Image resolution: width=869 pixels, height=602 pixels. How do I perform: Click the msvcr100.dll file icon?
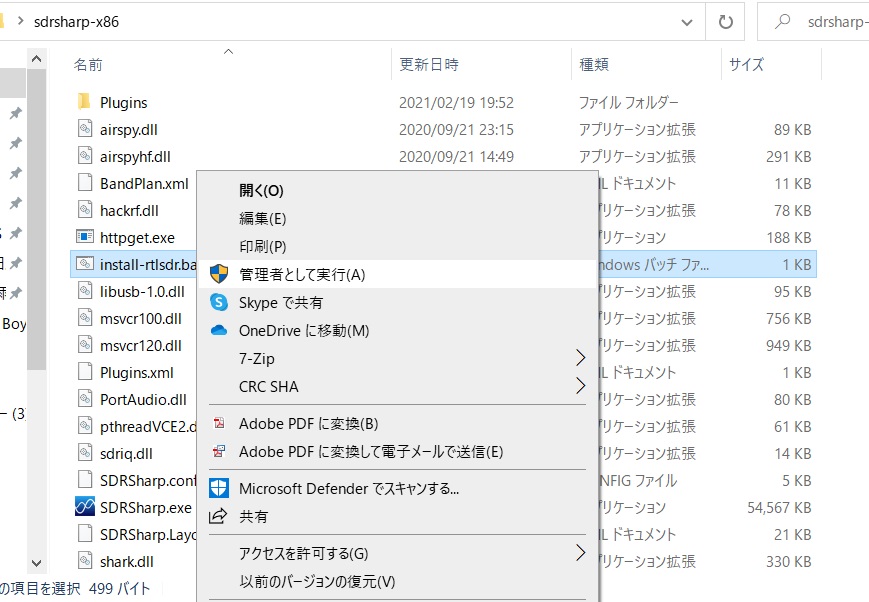coord(84,318)
